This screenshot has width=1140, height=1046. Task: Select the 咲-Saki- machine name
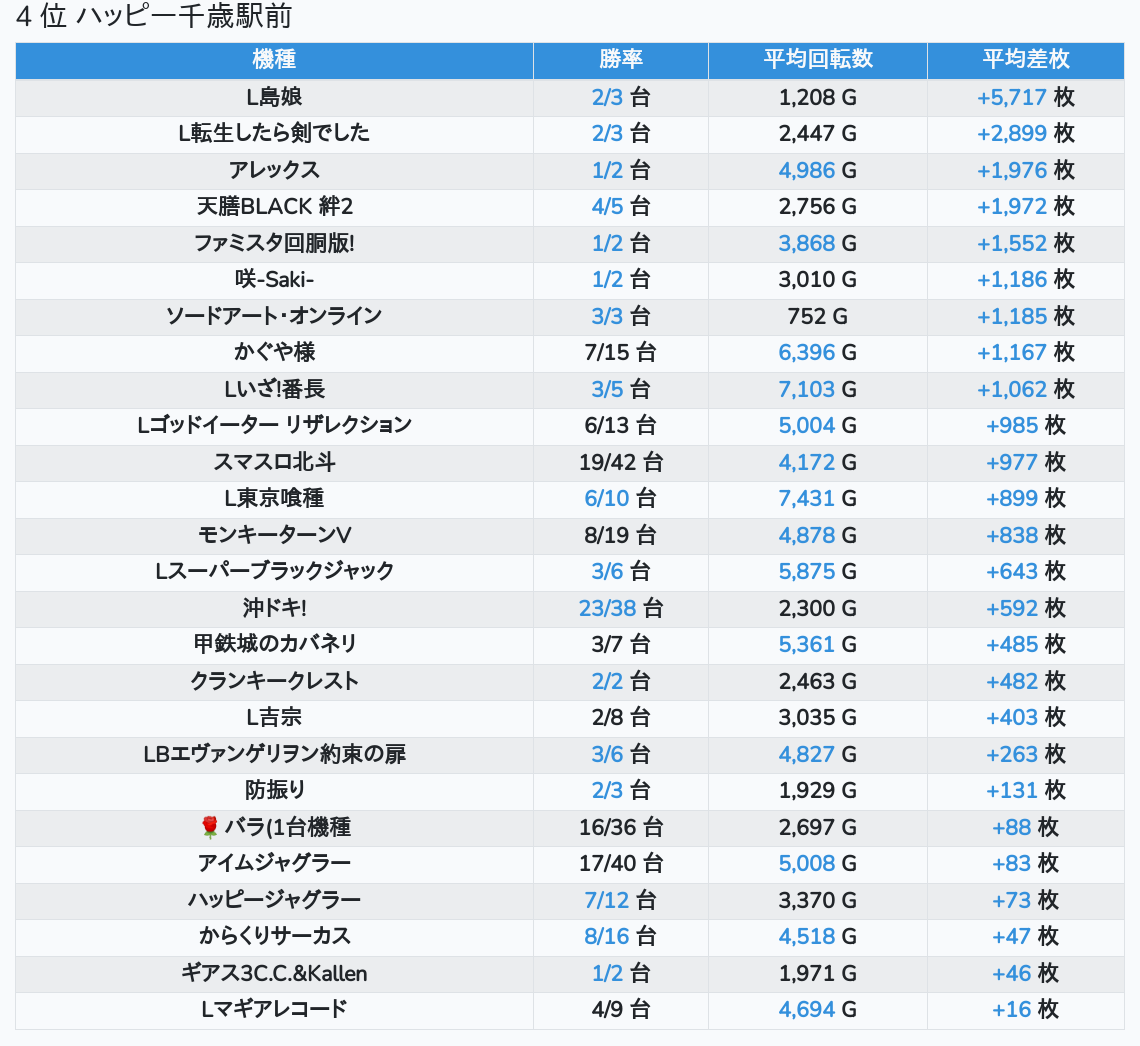(274, 280)
